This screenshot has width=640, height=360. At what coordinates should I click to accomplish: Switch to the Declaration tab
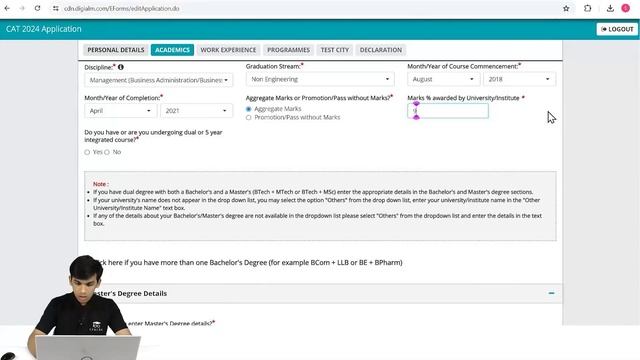(380, 50)
